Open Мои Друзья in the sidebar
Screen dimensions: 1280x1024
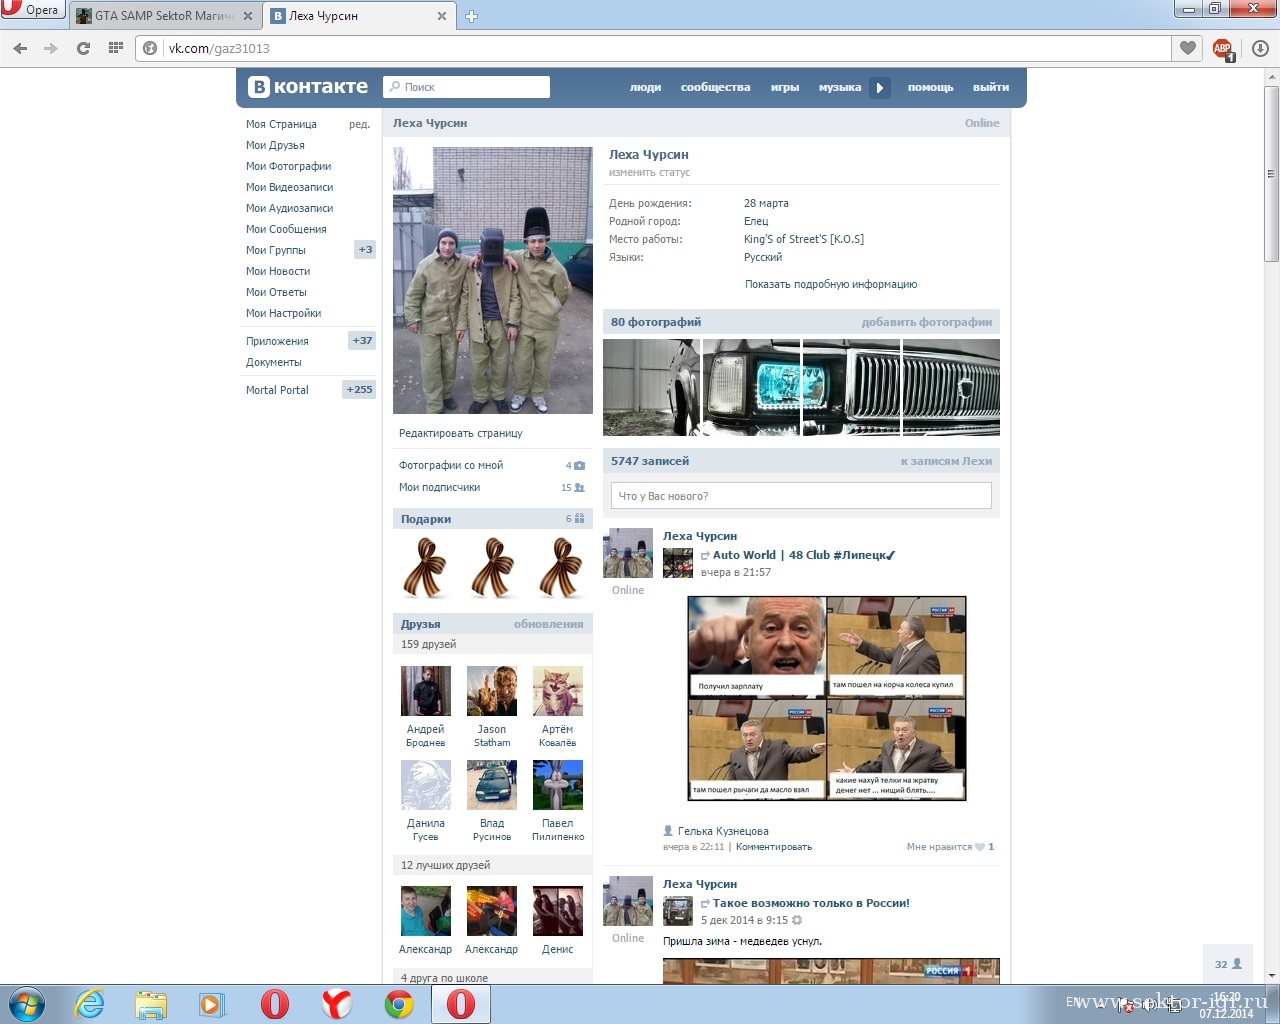point(275,145)
